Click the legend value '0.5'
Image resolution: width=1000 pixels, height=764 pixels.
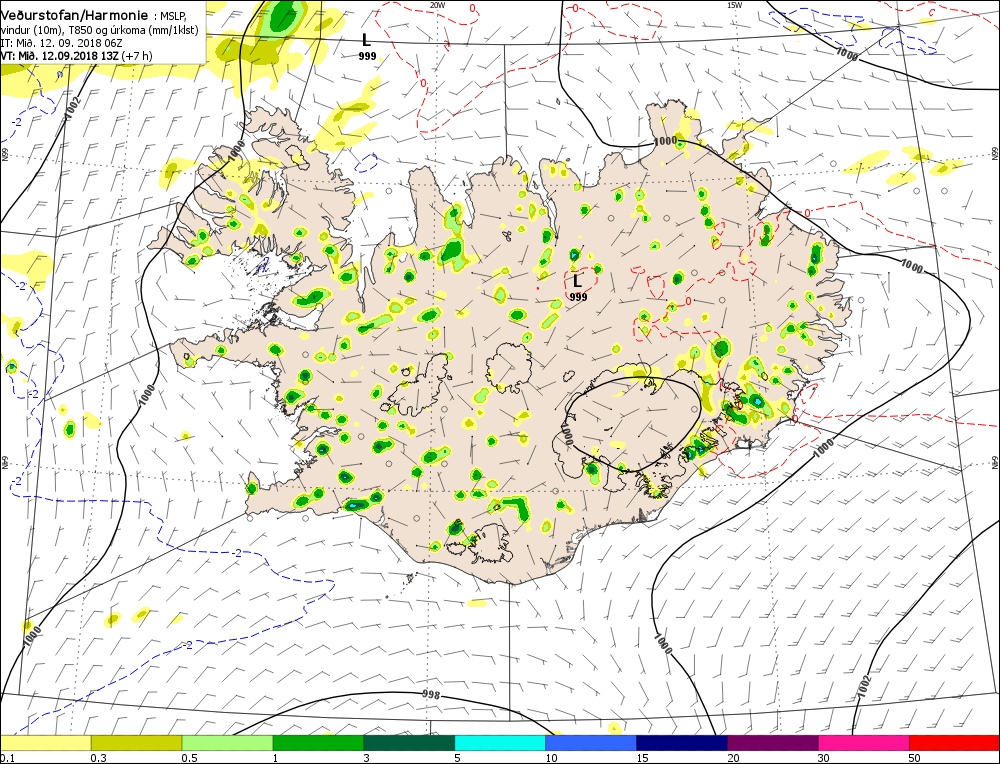tap(189, 758)
